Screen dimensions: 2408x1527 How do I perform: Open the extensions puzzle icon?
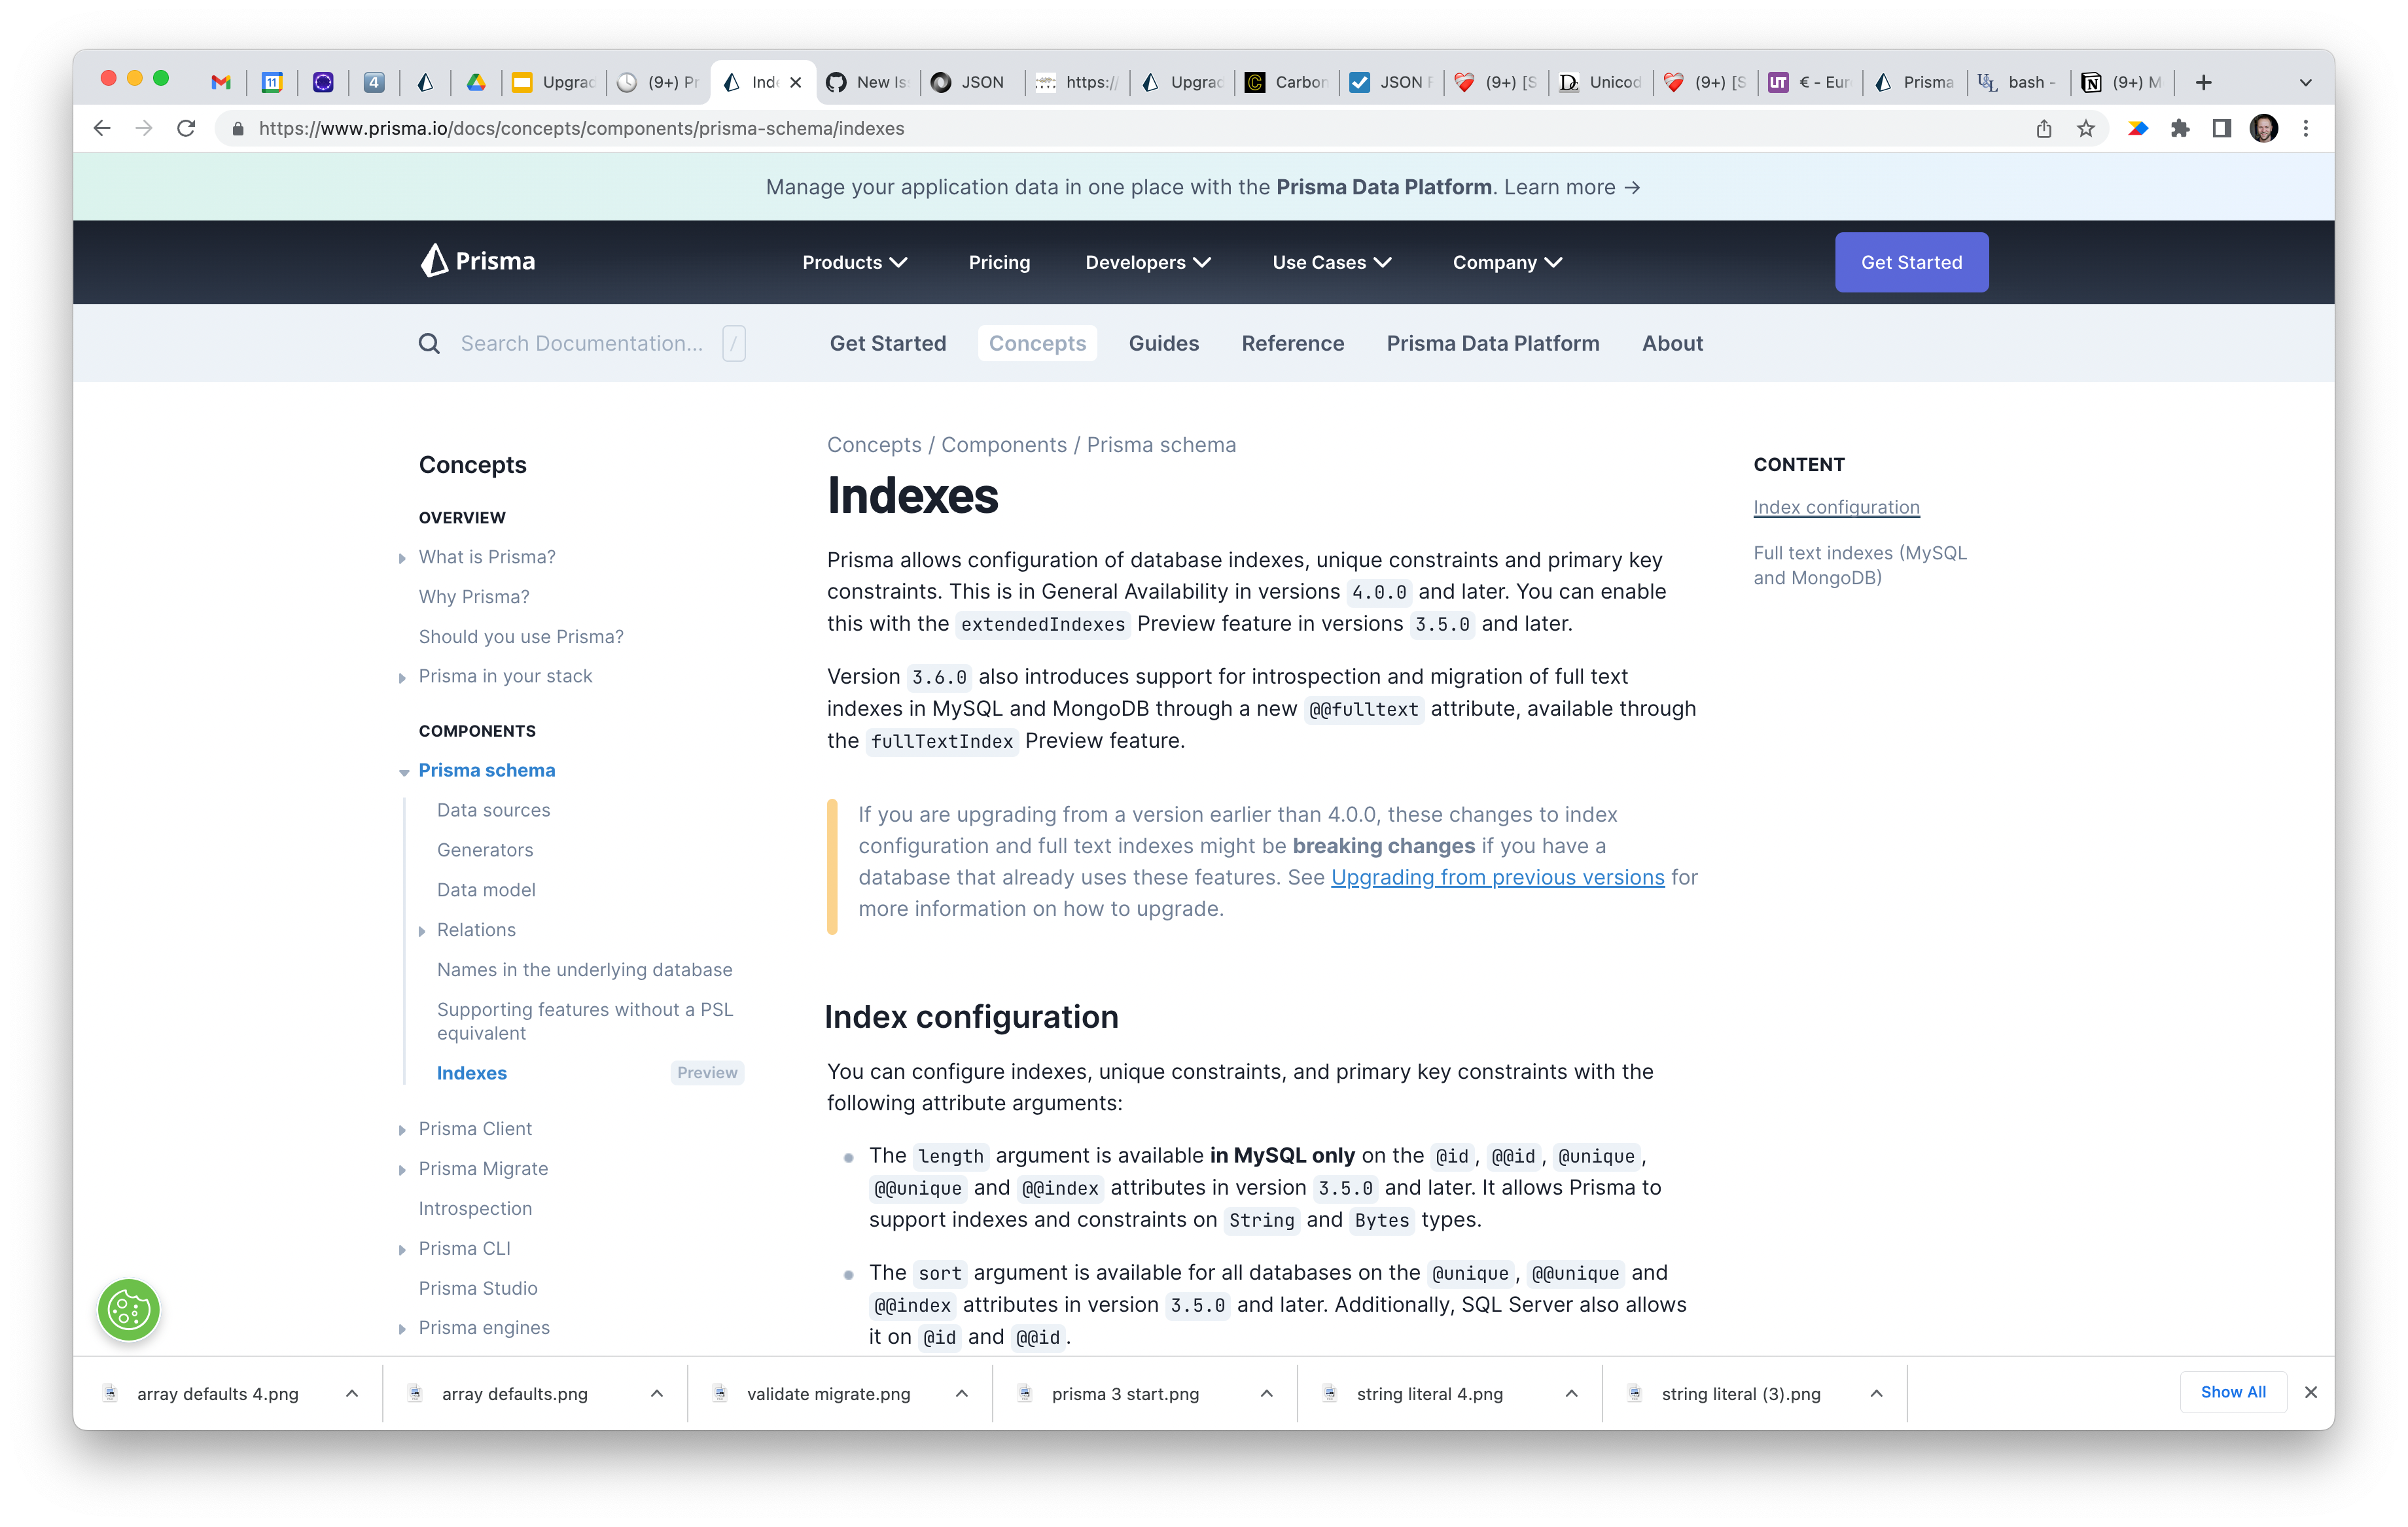2179,128
